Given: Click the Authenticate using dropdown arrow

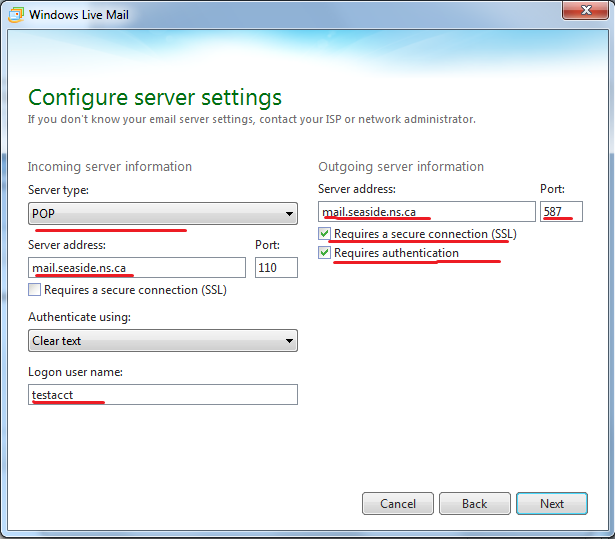Looking at the screenshot, I should click(x=289, y=341).
